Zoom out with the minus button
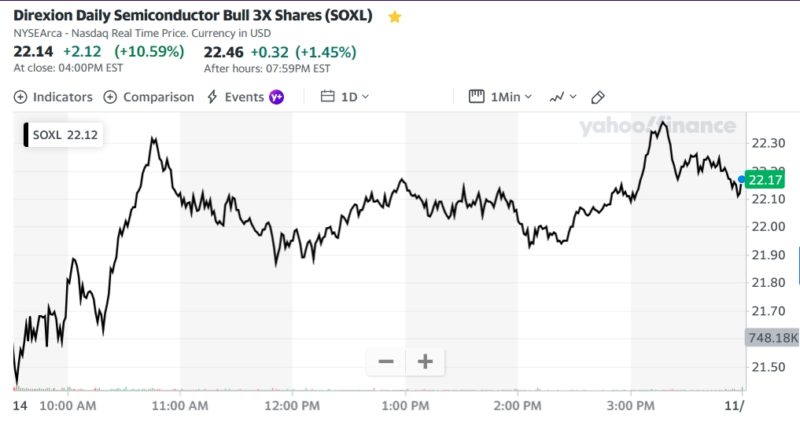The height and width of the screenshot is (422, 800). pos(386,362)
